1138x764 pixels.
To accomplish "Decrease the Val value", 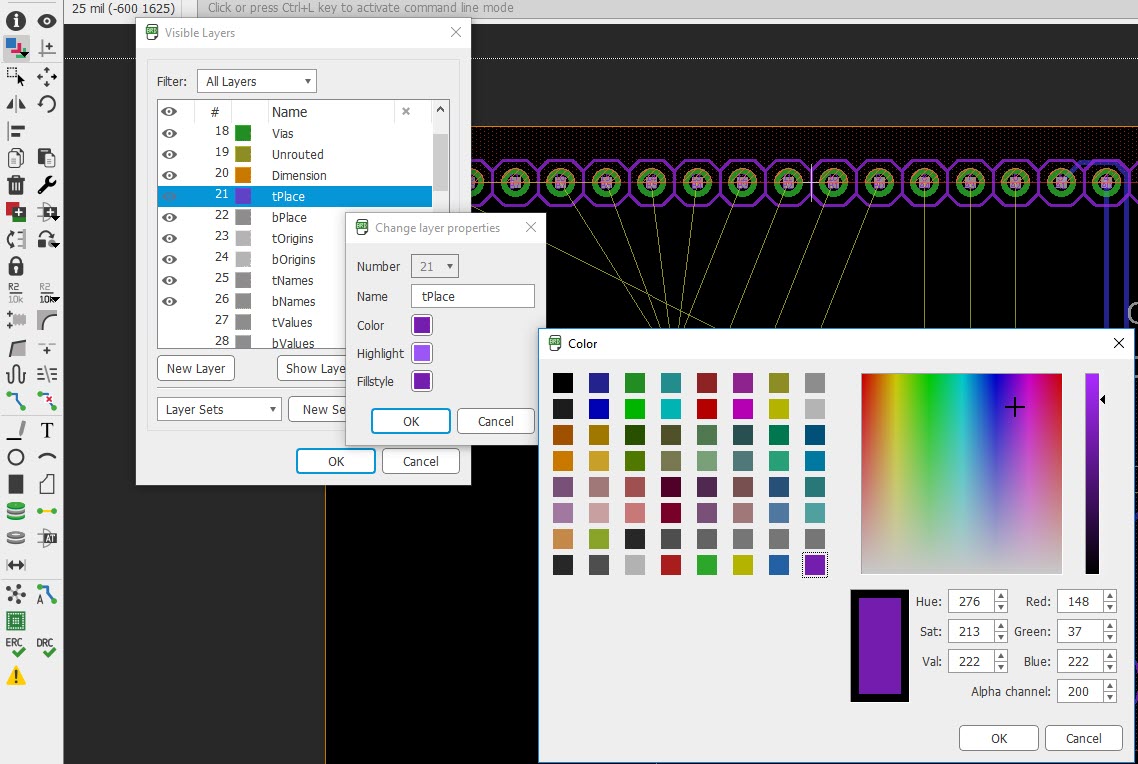I will coord(1001,667).
